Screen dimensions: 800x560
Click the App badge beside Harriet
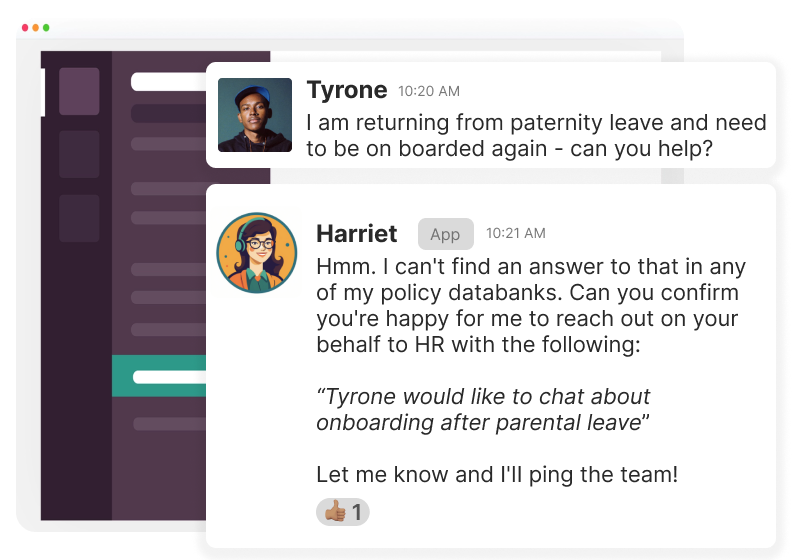click(x=445, y=234)
